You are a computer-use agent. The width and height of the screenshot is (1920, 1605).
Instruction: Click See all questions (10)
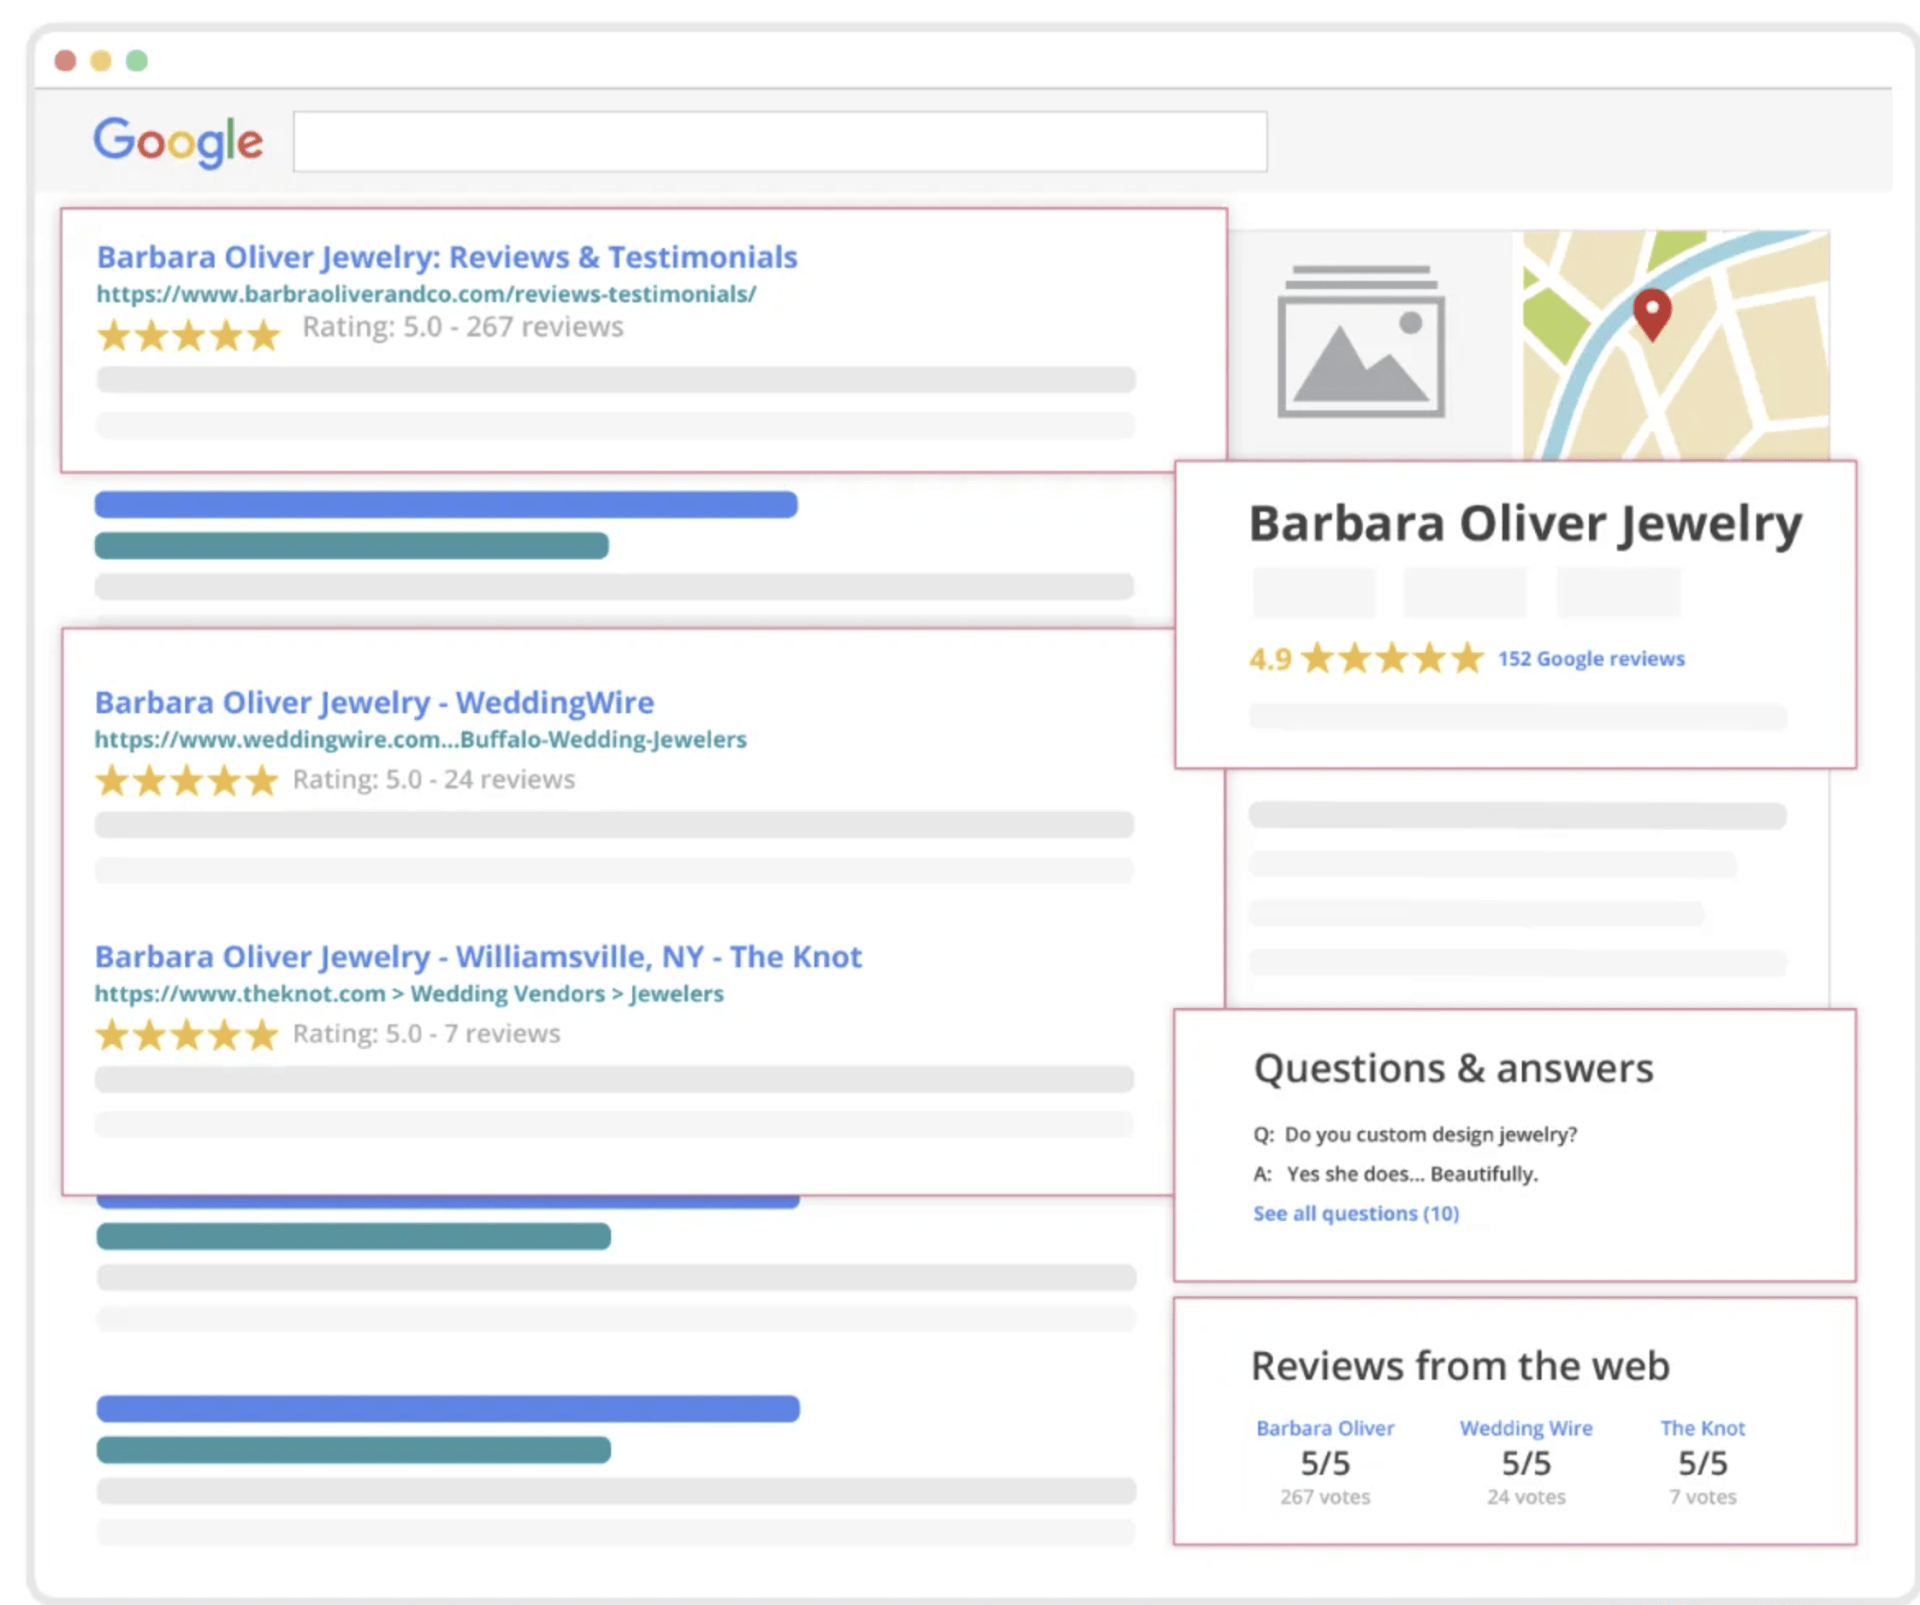(1356, 1213)
